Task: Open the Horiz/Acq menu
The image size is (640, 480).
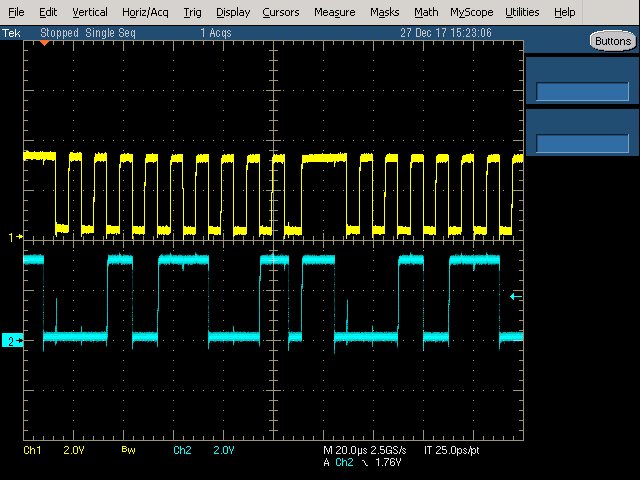Action: pos(145,12)
